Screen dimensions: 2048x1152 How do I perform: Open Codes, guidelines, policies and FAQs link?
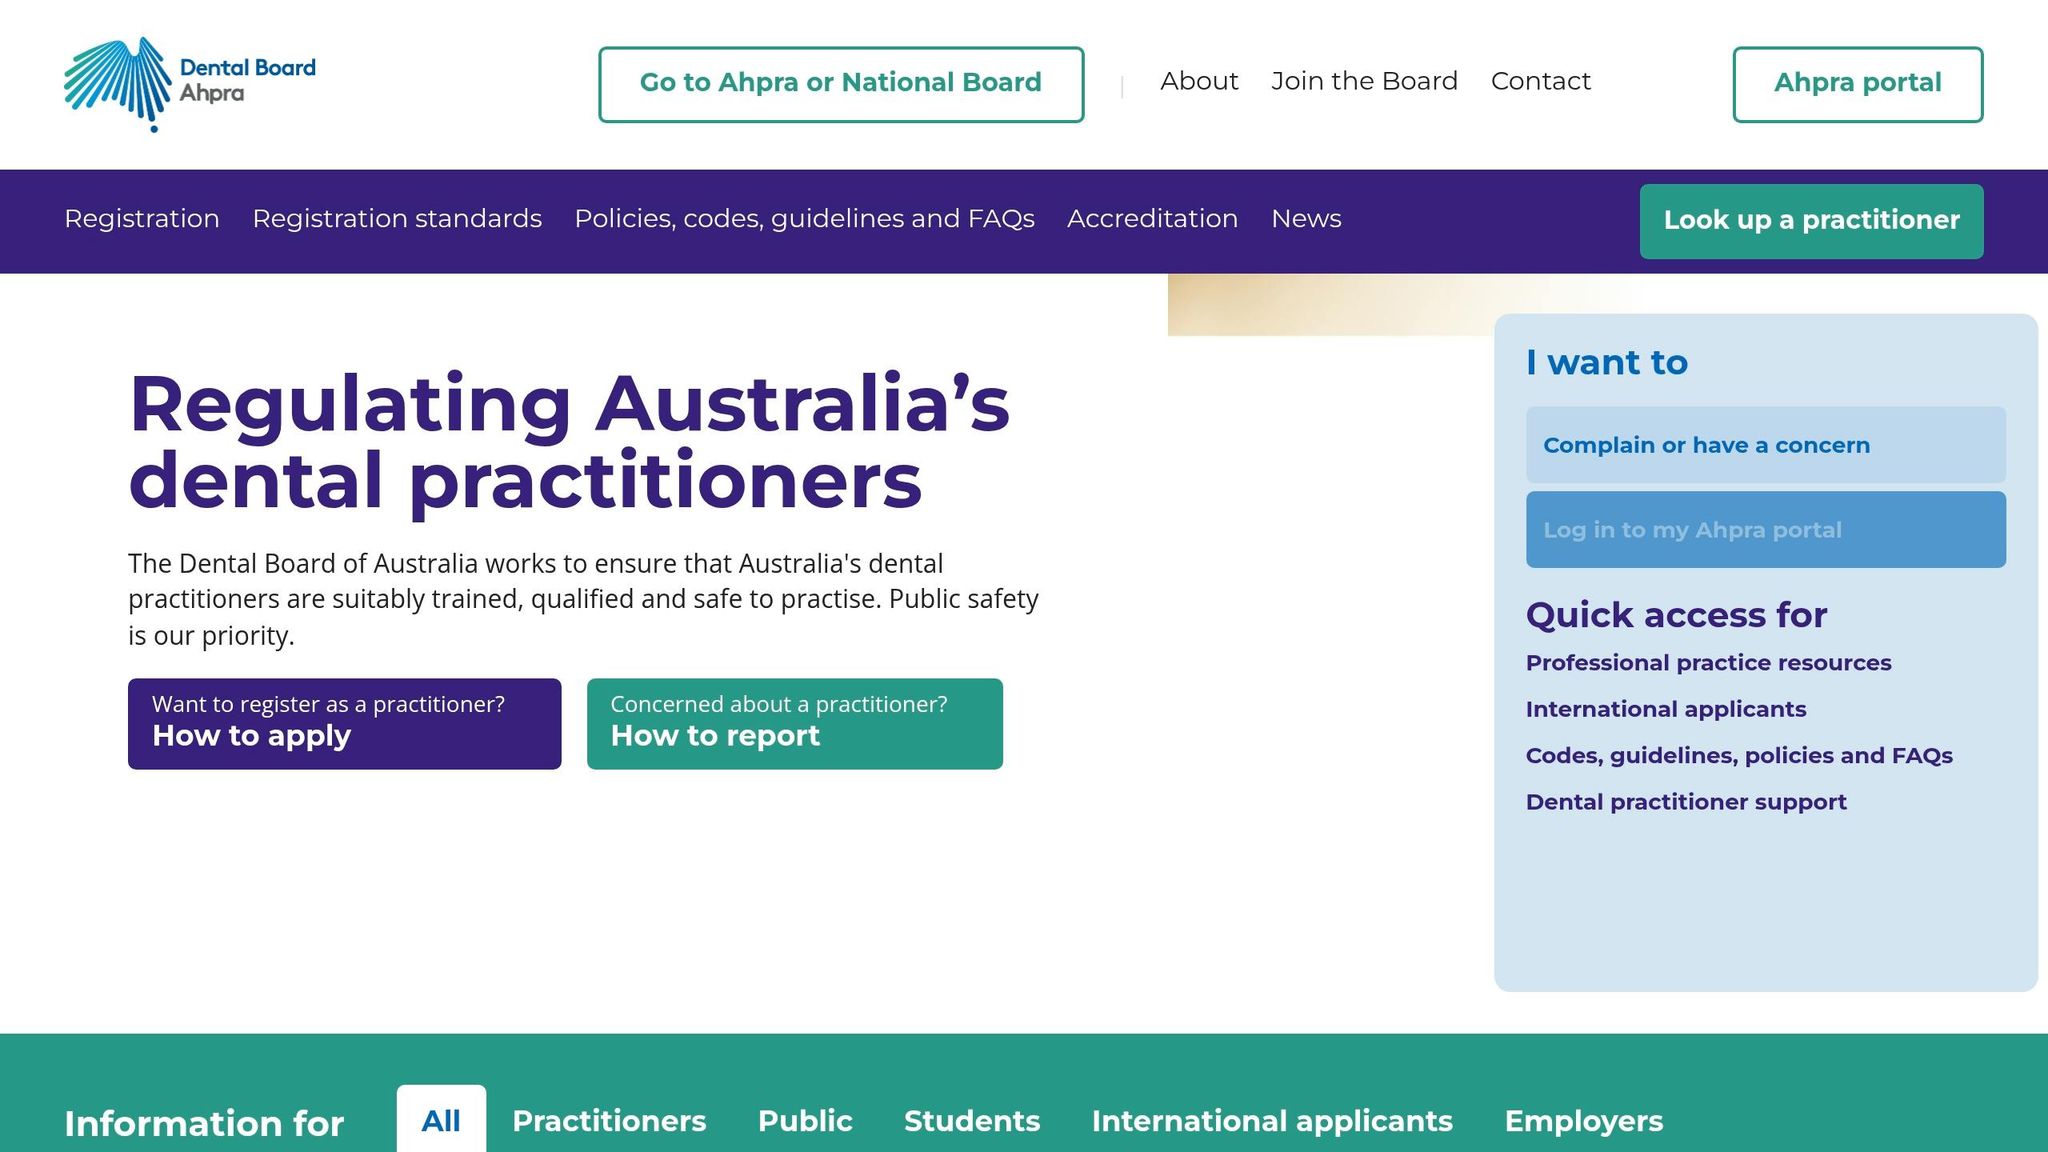(1739, 756)
